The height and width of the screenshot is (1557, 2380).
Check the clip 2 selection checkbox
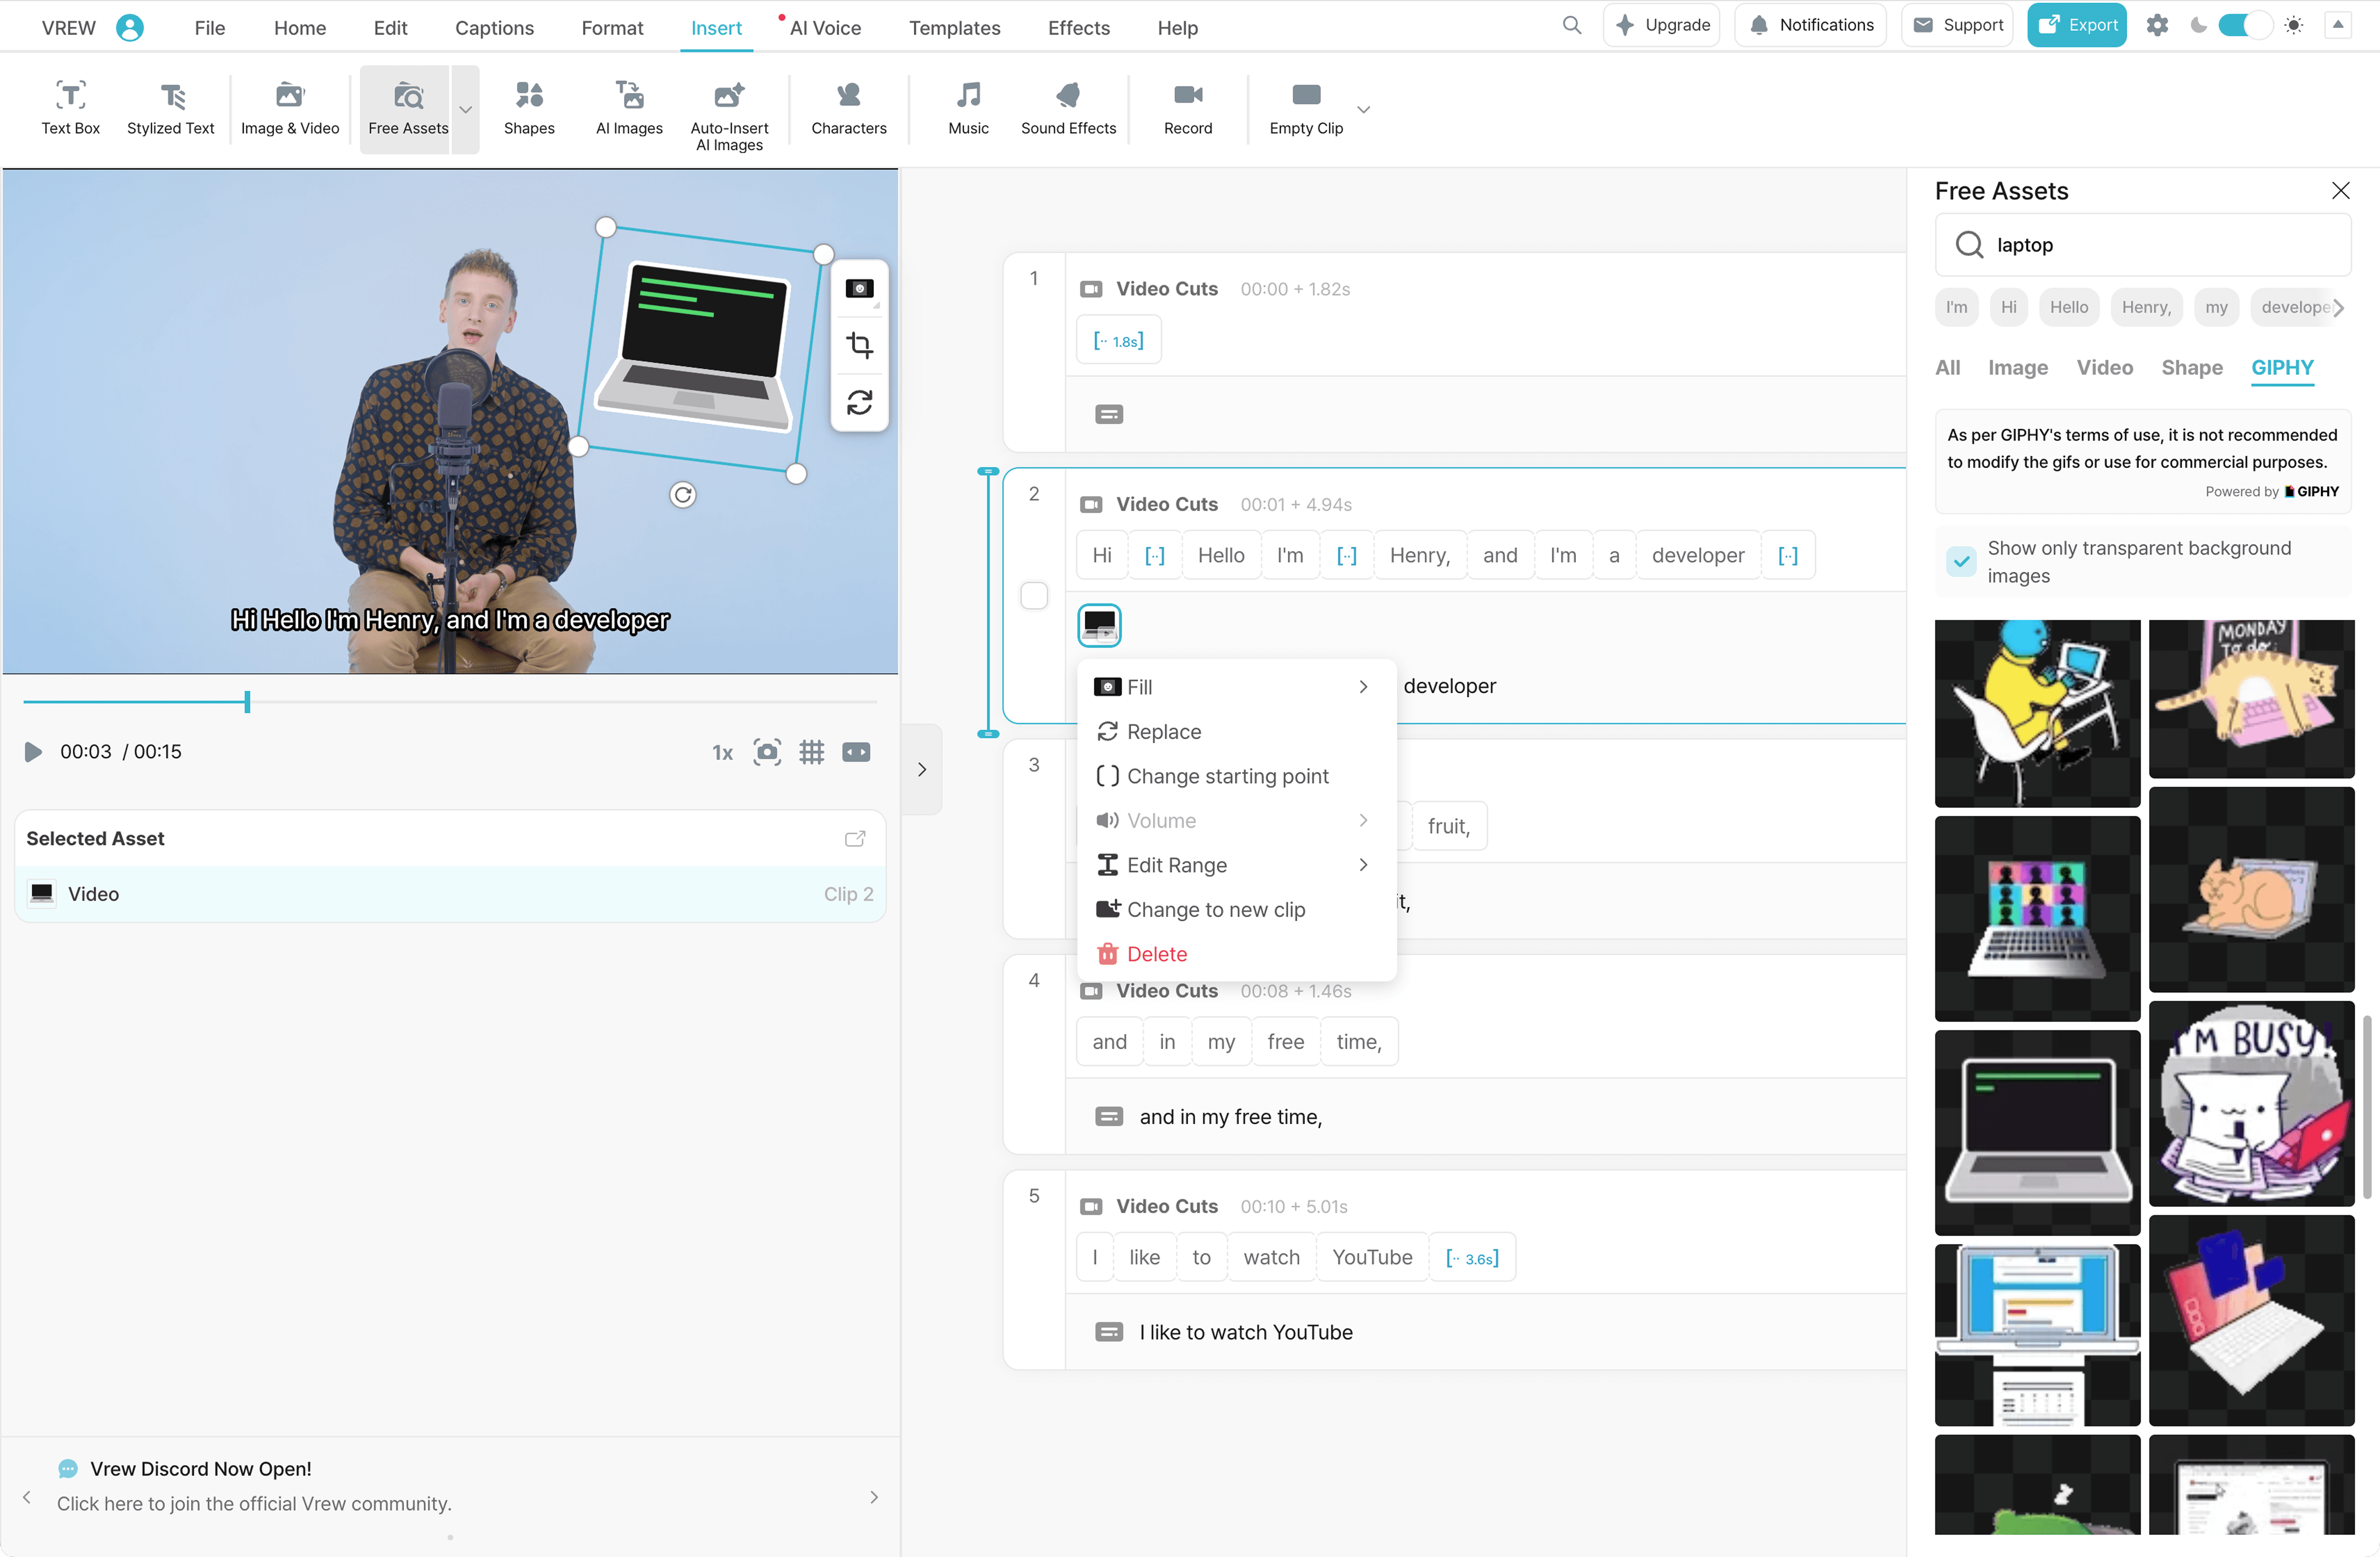(x=1034, y=596)
